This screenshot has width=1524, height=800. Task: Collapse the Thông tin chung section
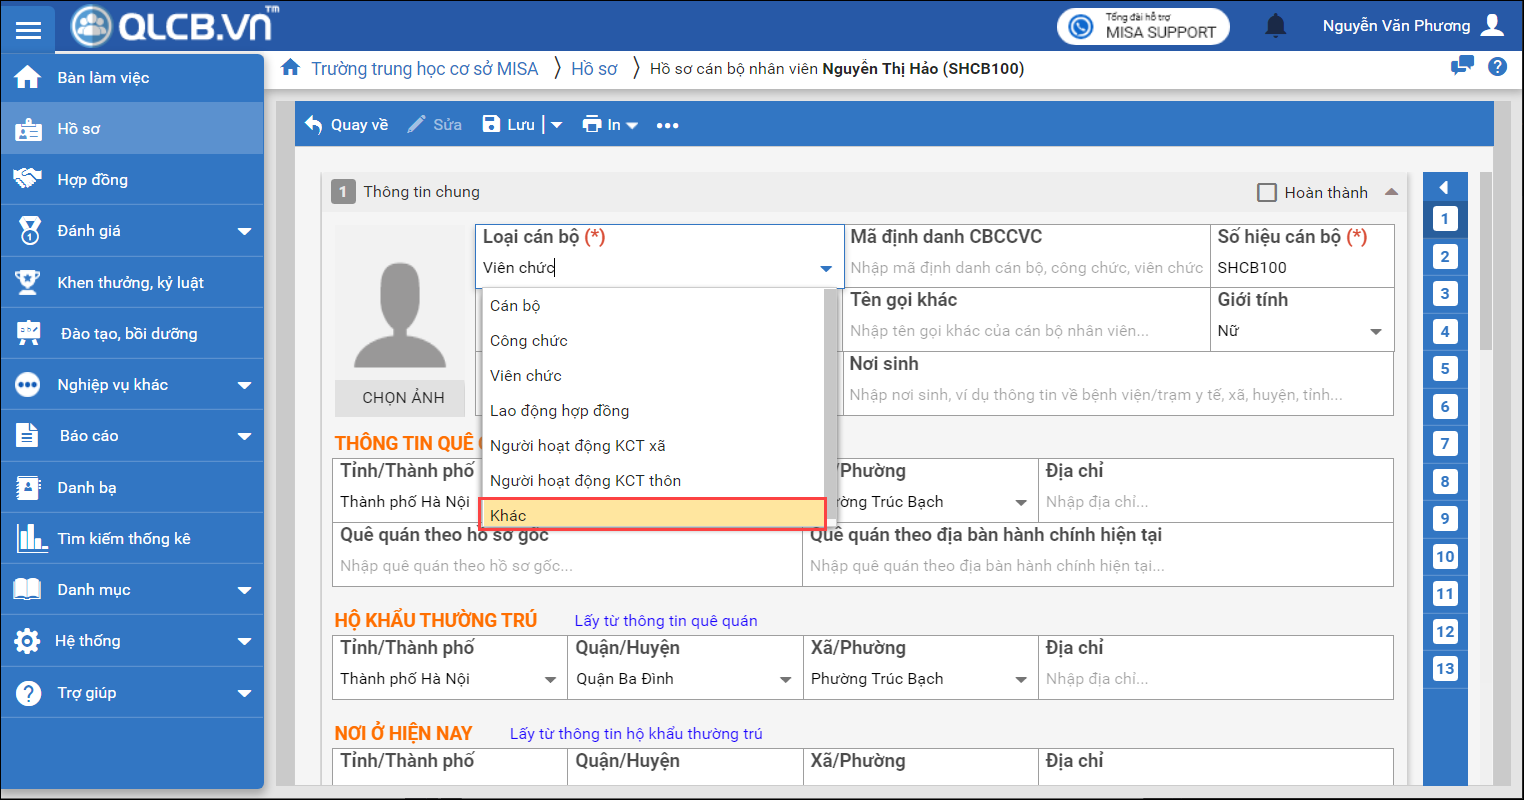tap(1391, 192)
